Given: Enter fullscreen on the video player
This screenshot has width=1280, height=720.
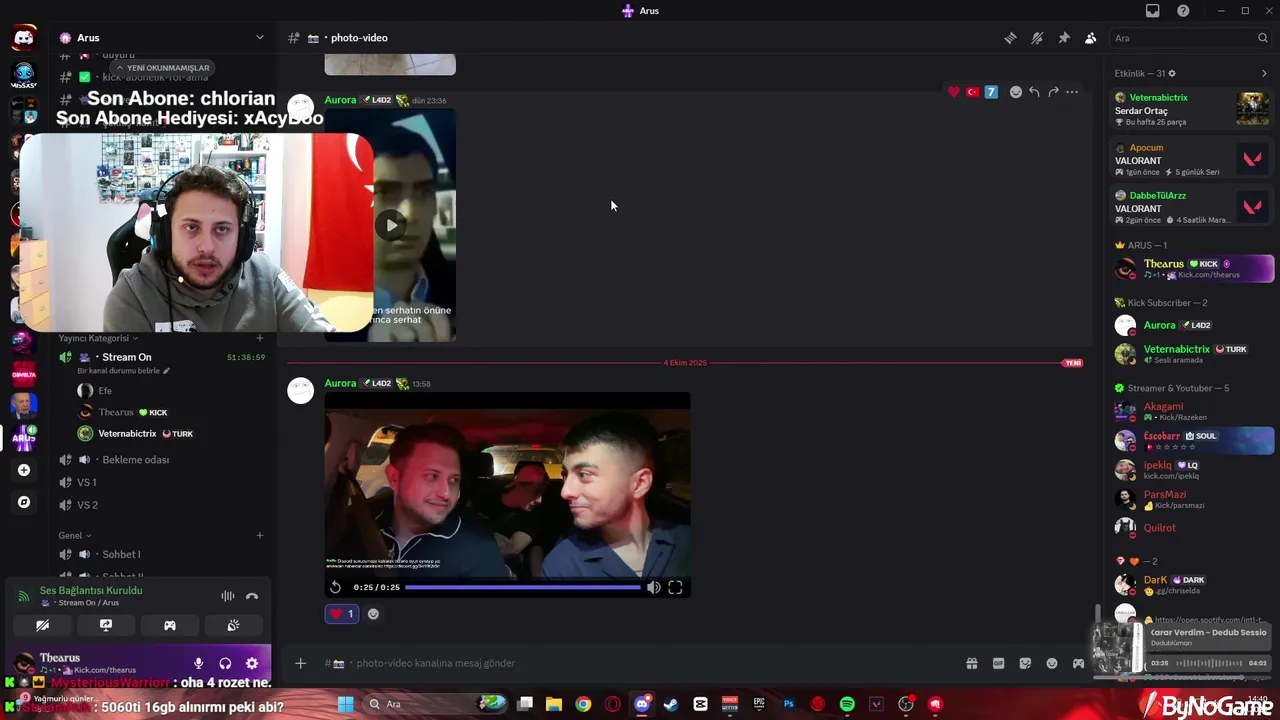Looking at the screenshot, I should pos(675,588).
